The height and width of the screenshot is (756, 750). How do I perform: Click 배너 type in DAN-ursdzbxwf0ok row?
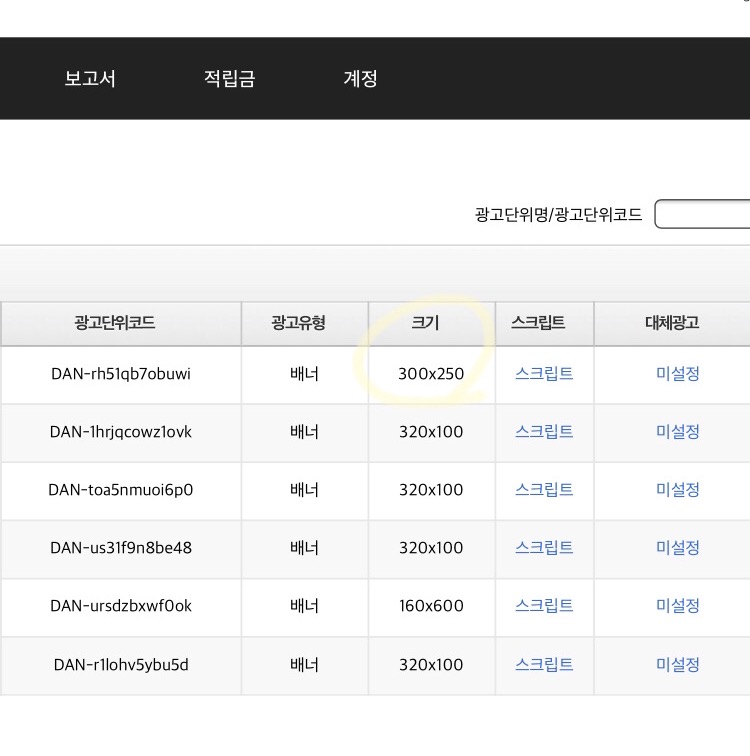click(305, 606)
